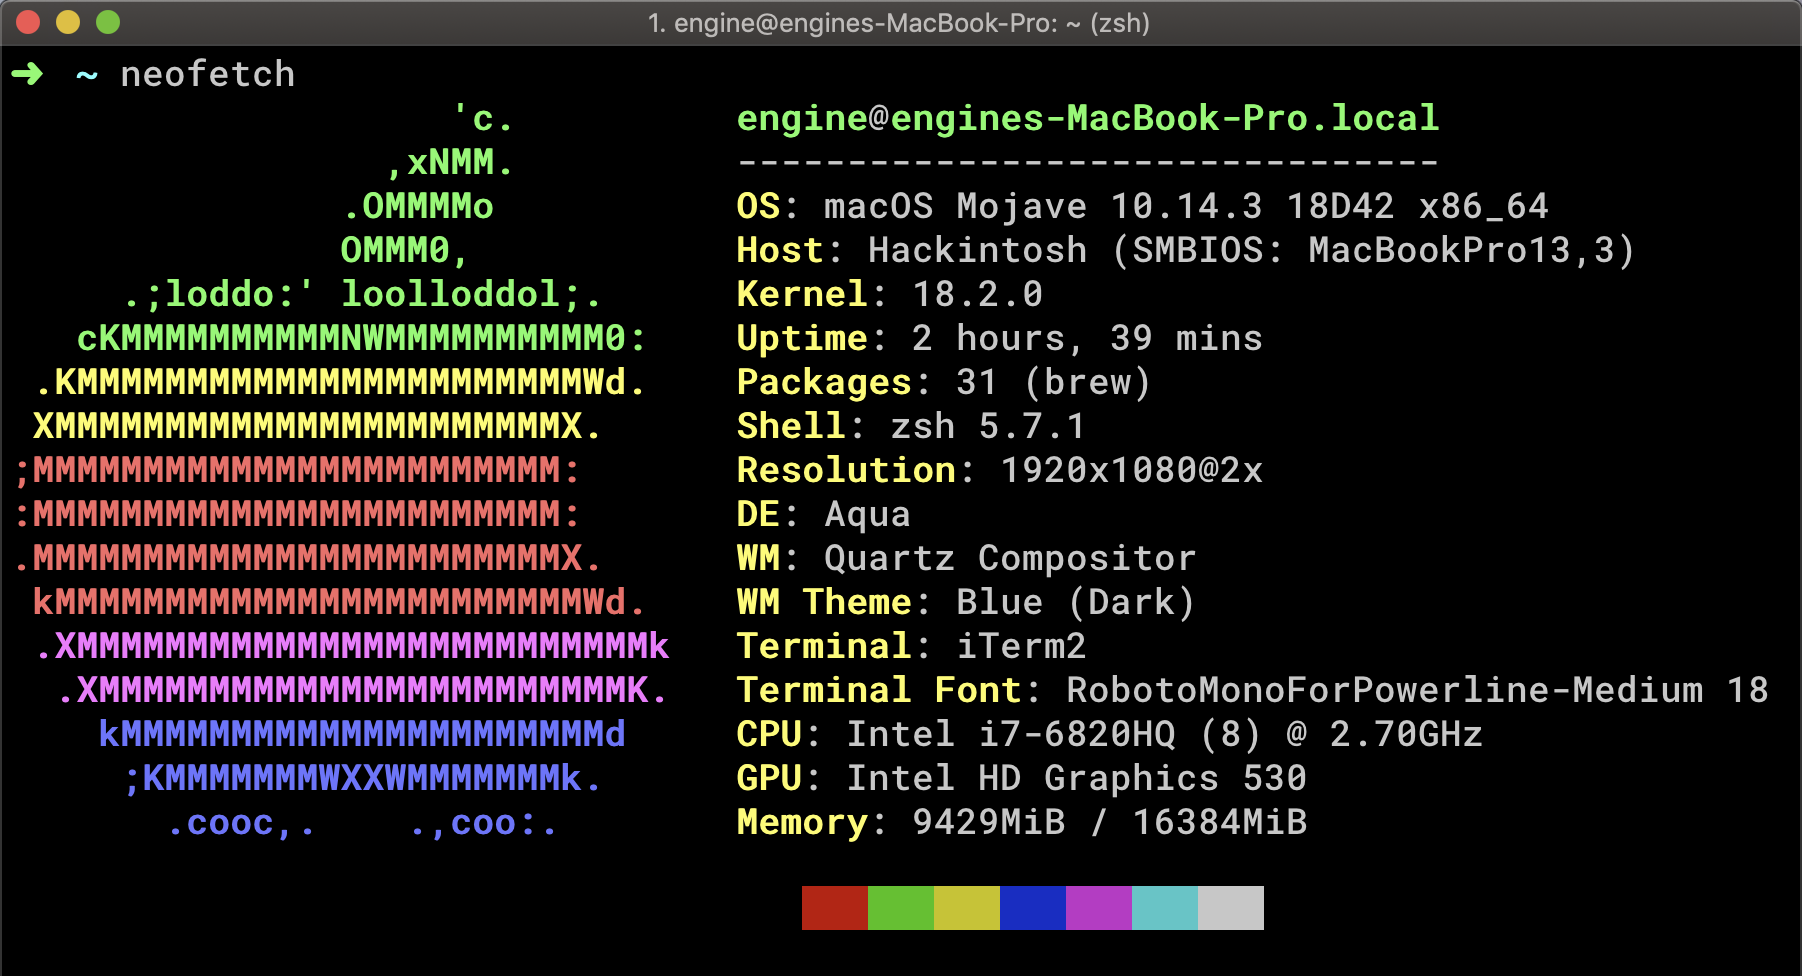Image resolution: width=1802 pixels, height=976 pixels.
Task: Click the yellow color block
Action: [x=967, y=908]
